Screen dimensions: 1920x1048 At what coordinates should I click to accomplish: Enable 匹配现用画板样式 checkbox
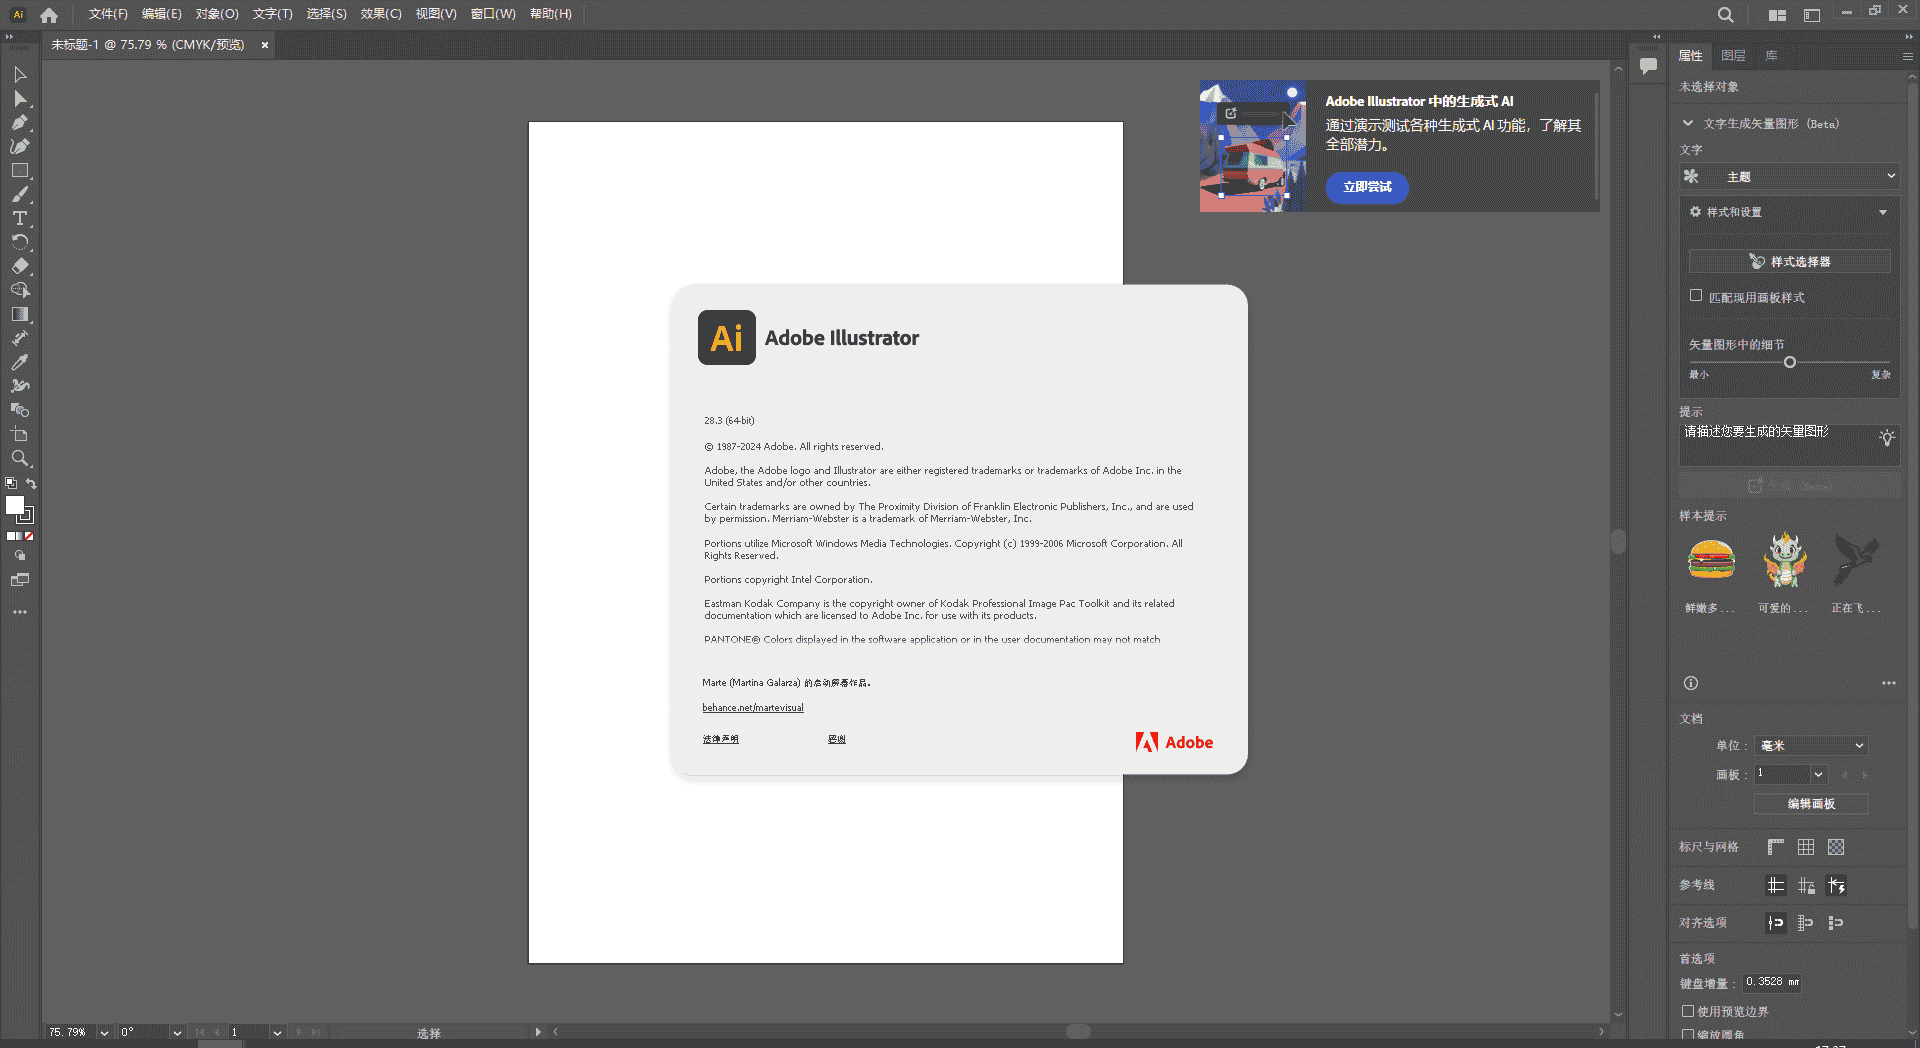(x=1696, y=295)
